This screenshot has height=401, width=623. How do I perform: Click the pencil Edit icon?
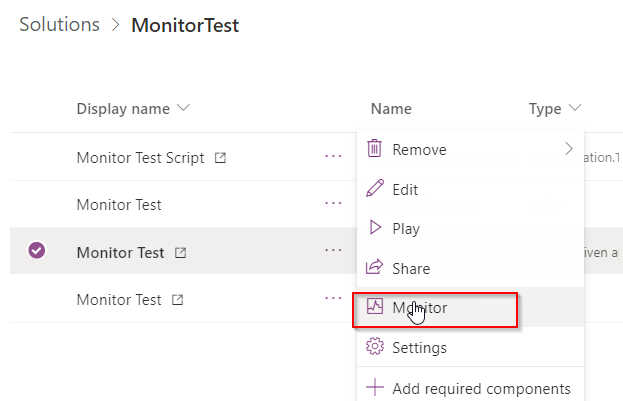click(x=375, y=188)
